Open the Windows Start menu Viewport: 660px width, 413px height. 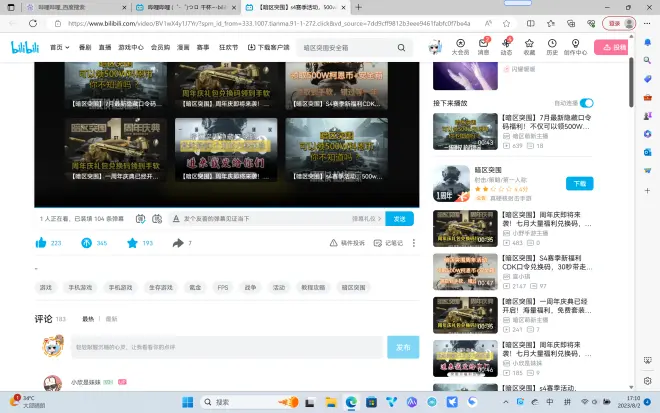[x=187, y=402]
